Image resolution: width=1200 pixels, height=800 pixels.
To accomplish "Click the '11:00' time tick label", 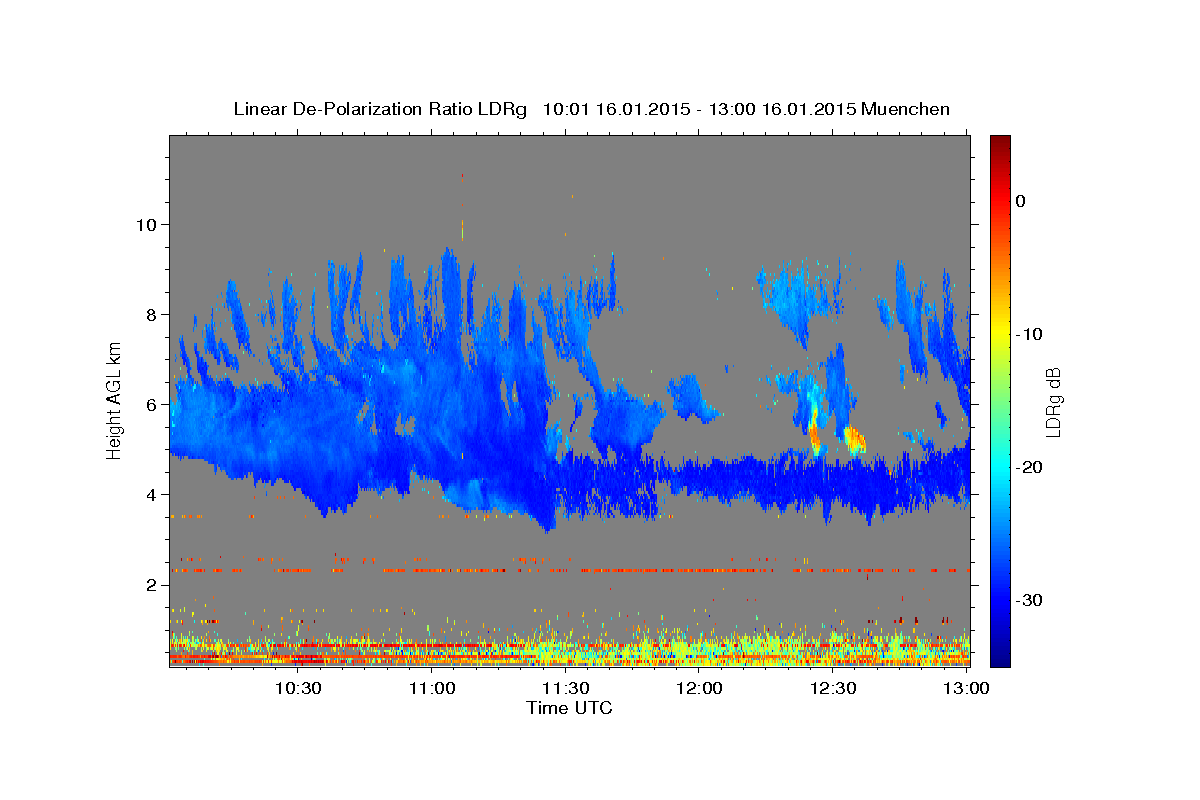I will coord(432,688).
